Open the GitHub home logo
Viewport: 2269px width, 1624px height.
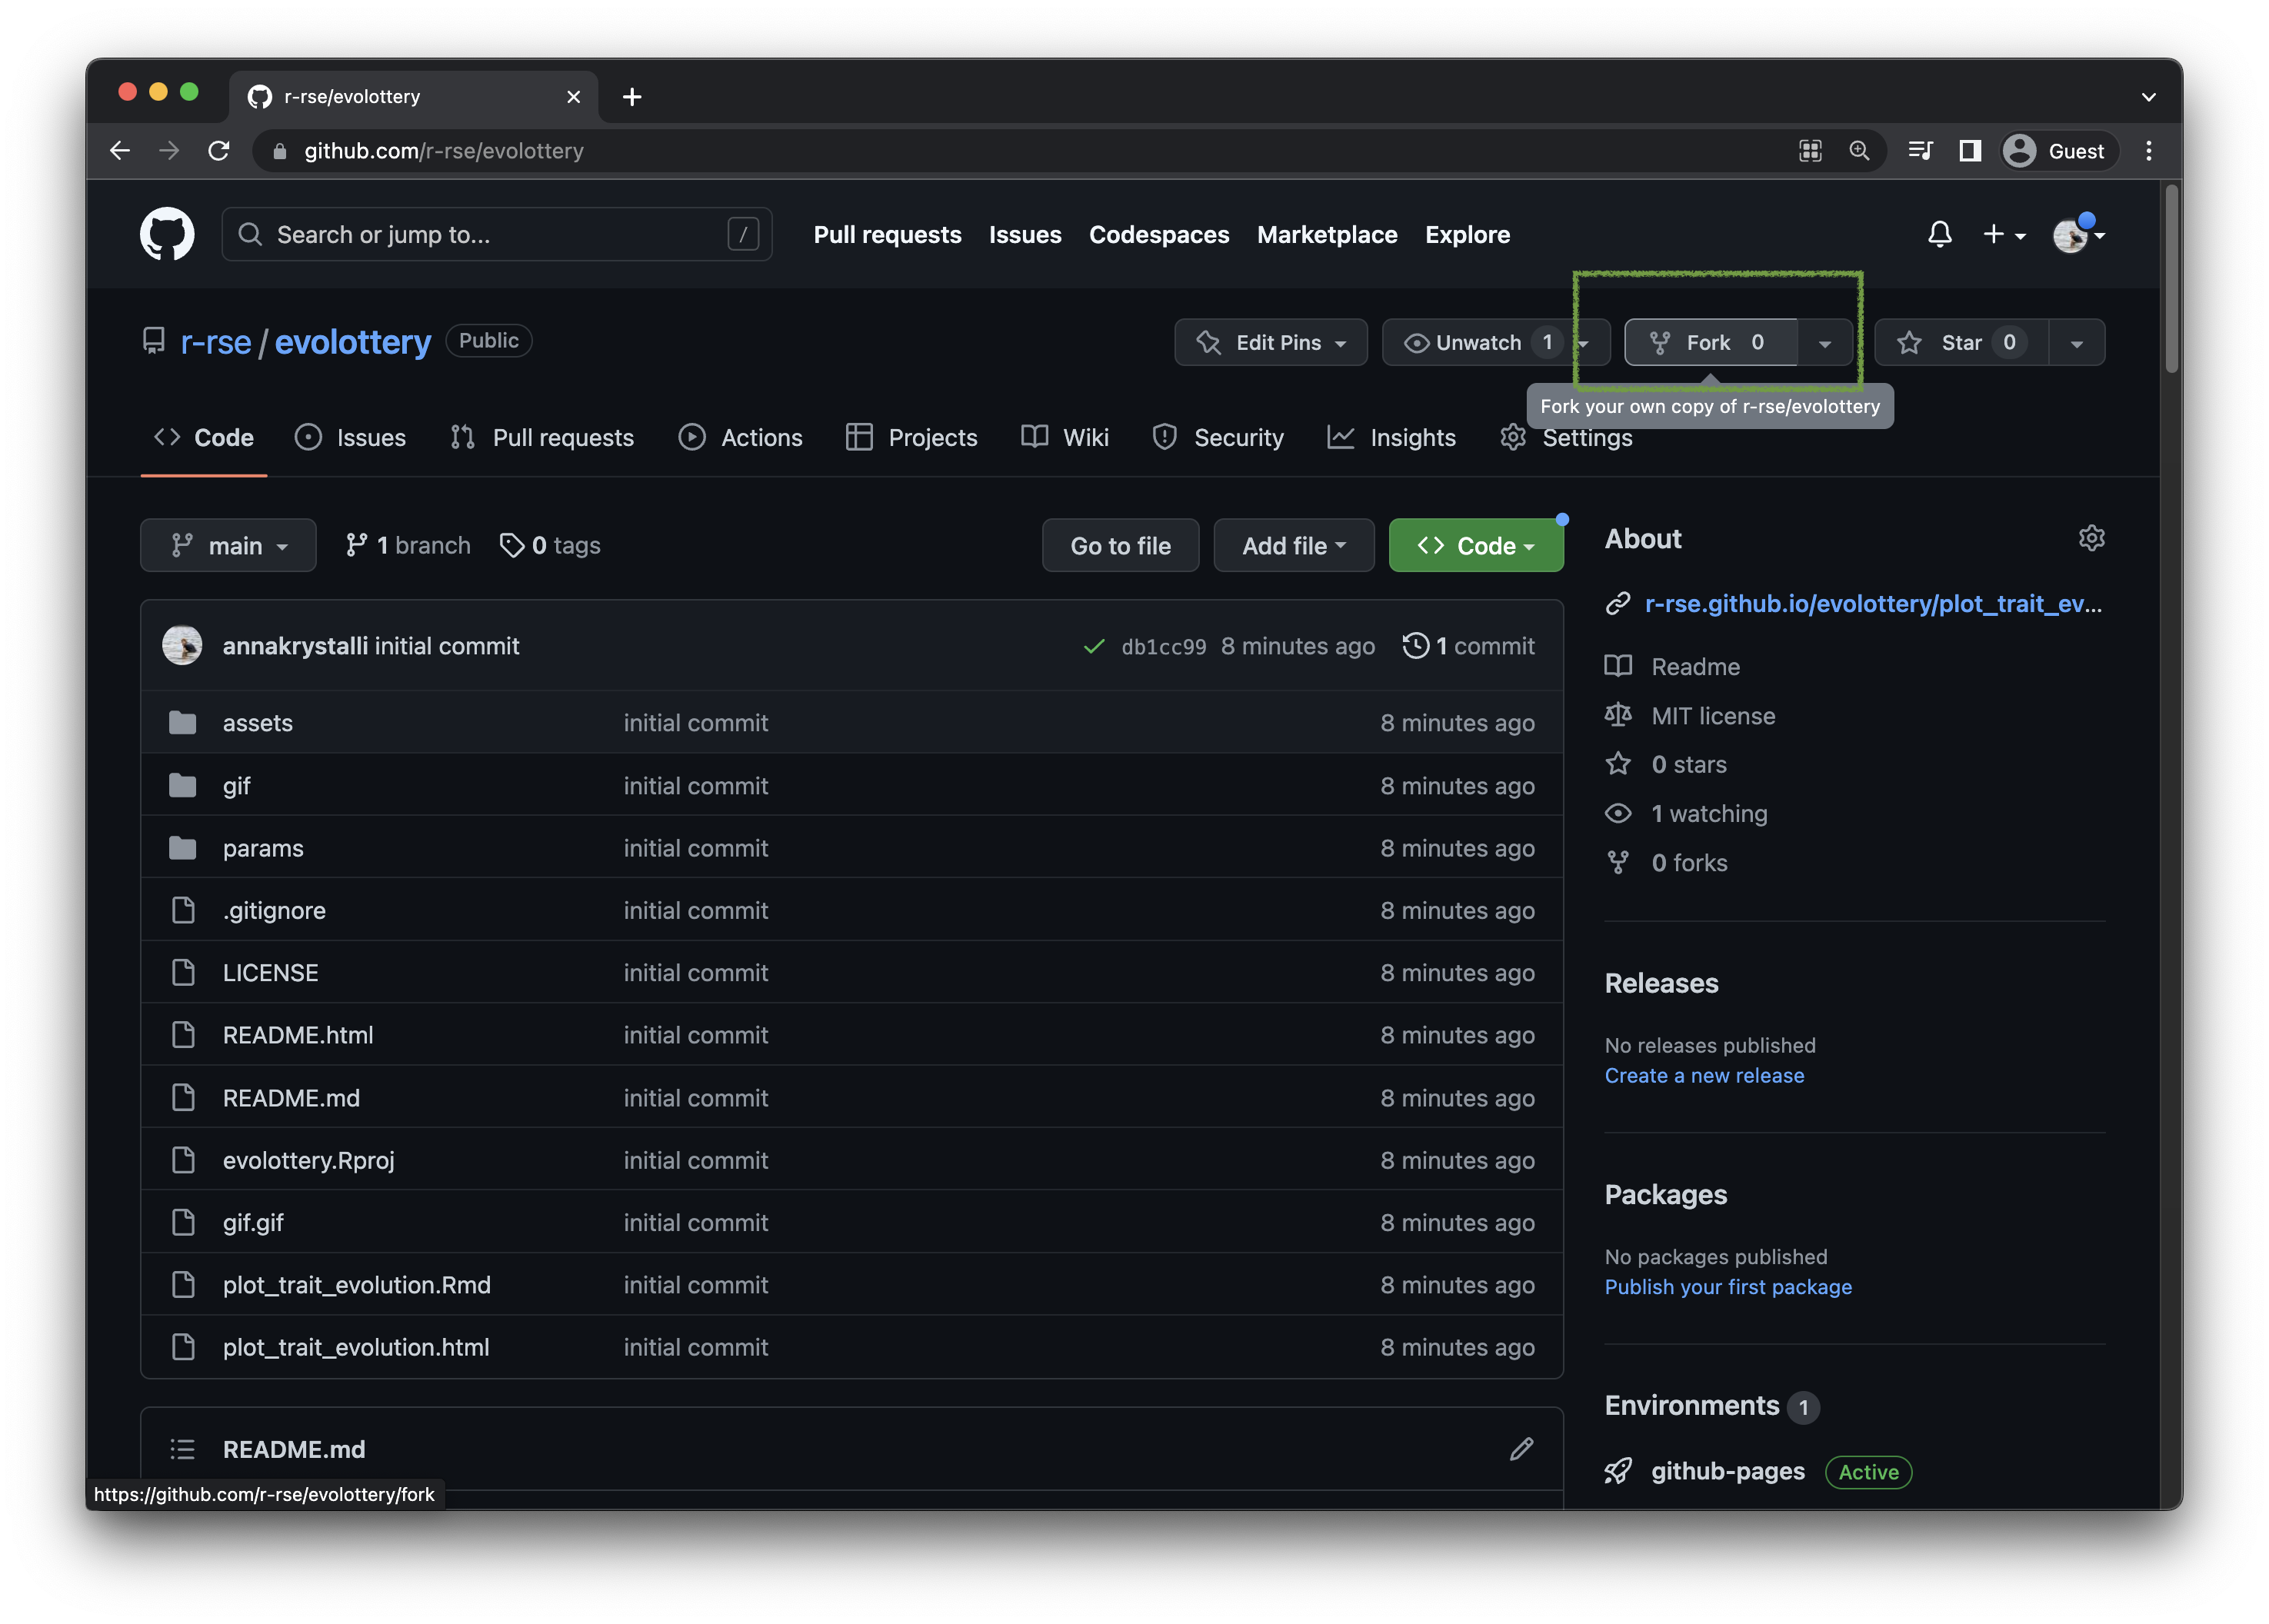[166, 234]
